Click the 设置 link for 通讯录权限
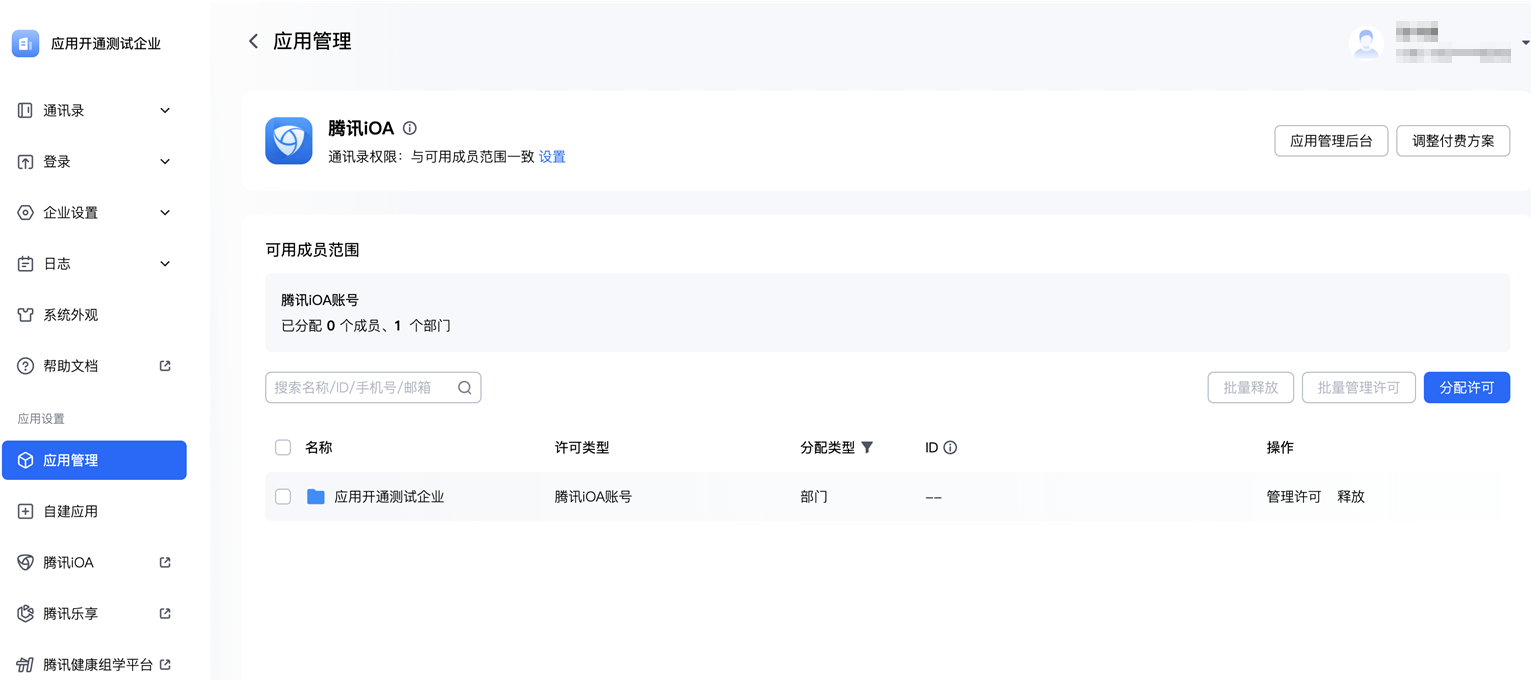This screenshot has height=680, width=1531. 552,157
